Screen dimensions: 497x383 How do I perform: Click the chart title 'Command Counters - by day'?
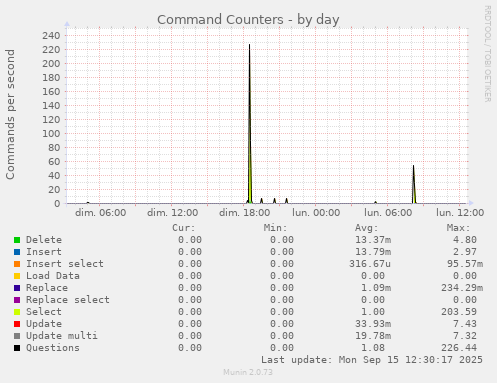pos(248,20)
